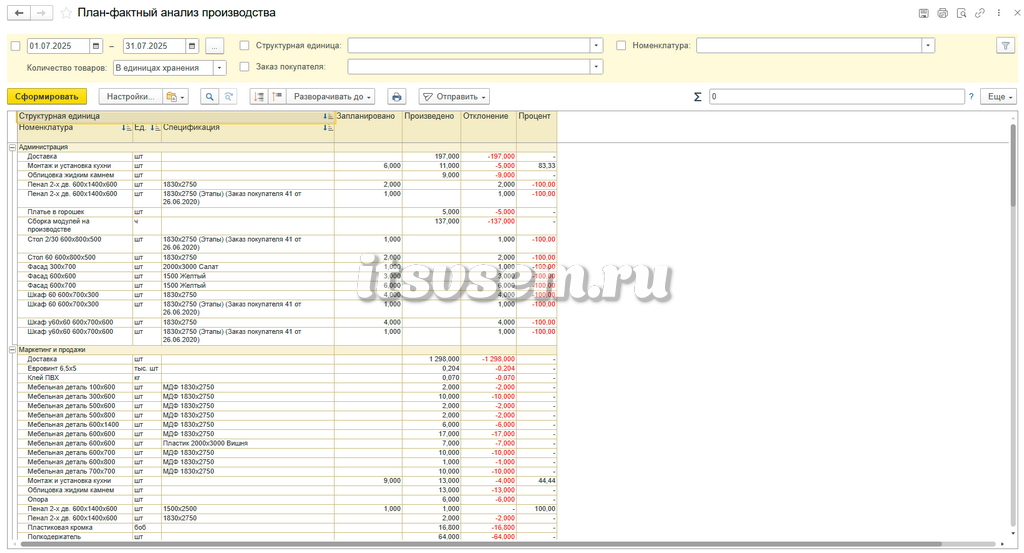Open report variants dropdown beside Настройки
The width and height of the screenshot is (1024, 553).
point(176,97)
